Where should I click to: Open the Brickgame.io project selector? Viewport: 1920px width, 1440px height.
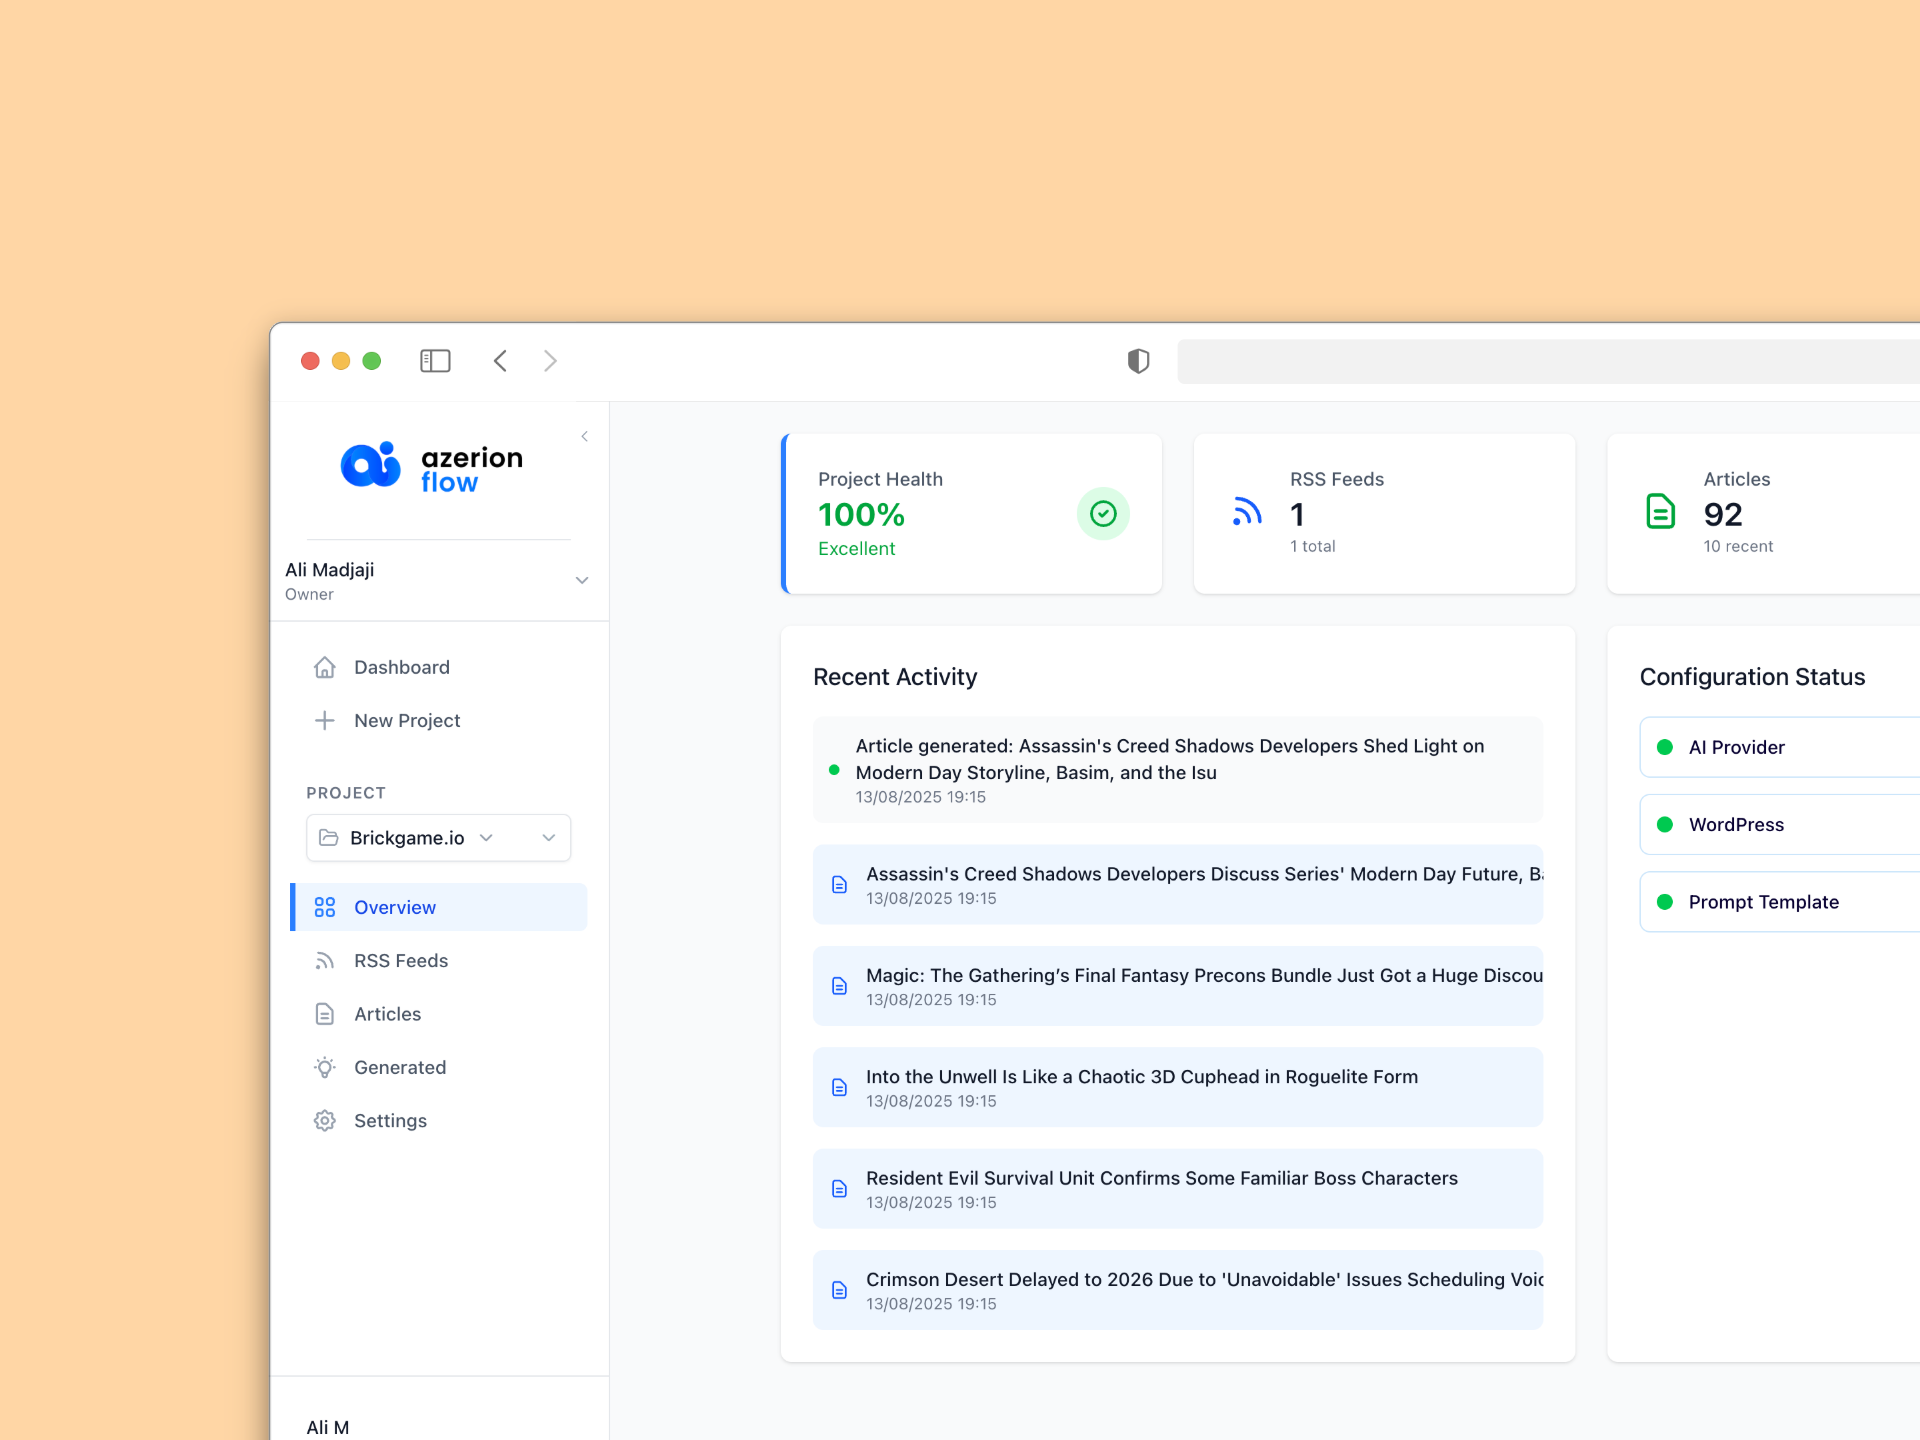(438, 838)
